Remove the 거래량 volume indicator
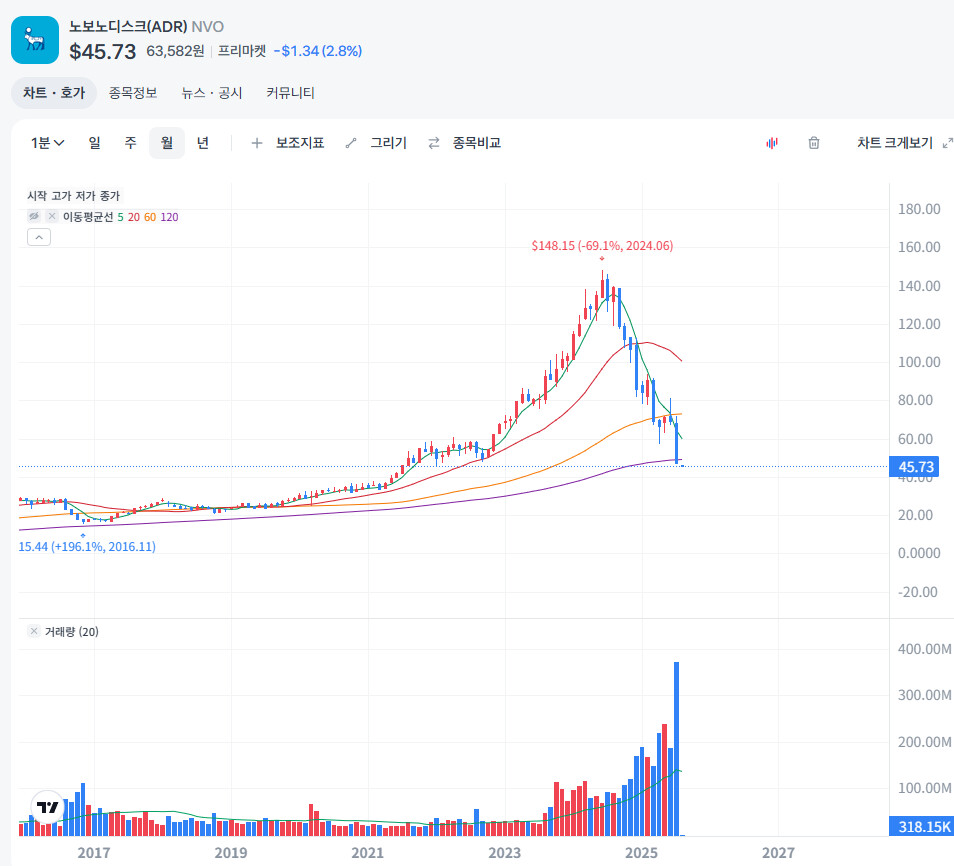The height and width of the screenshot is (866, 954). click(34, 632)
